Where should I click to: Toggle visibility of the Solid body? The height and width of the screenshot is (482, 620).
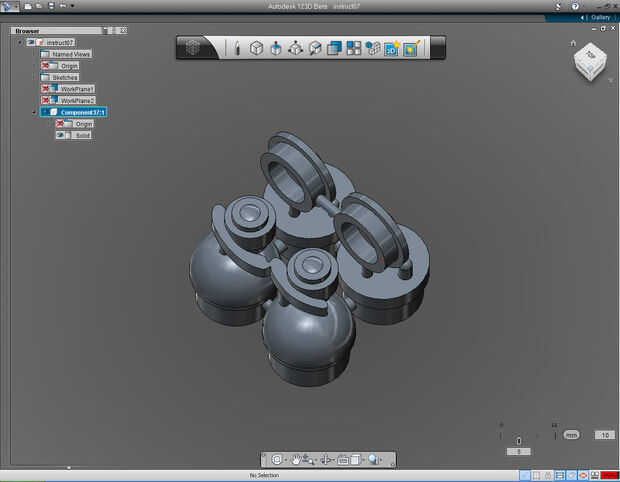click(61, 135)
